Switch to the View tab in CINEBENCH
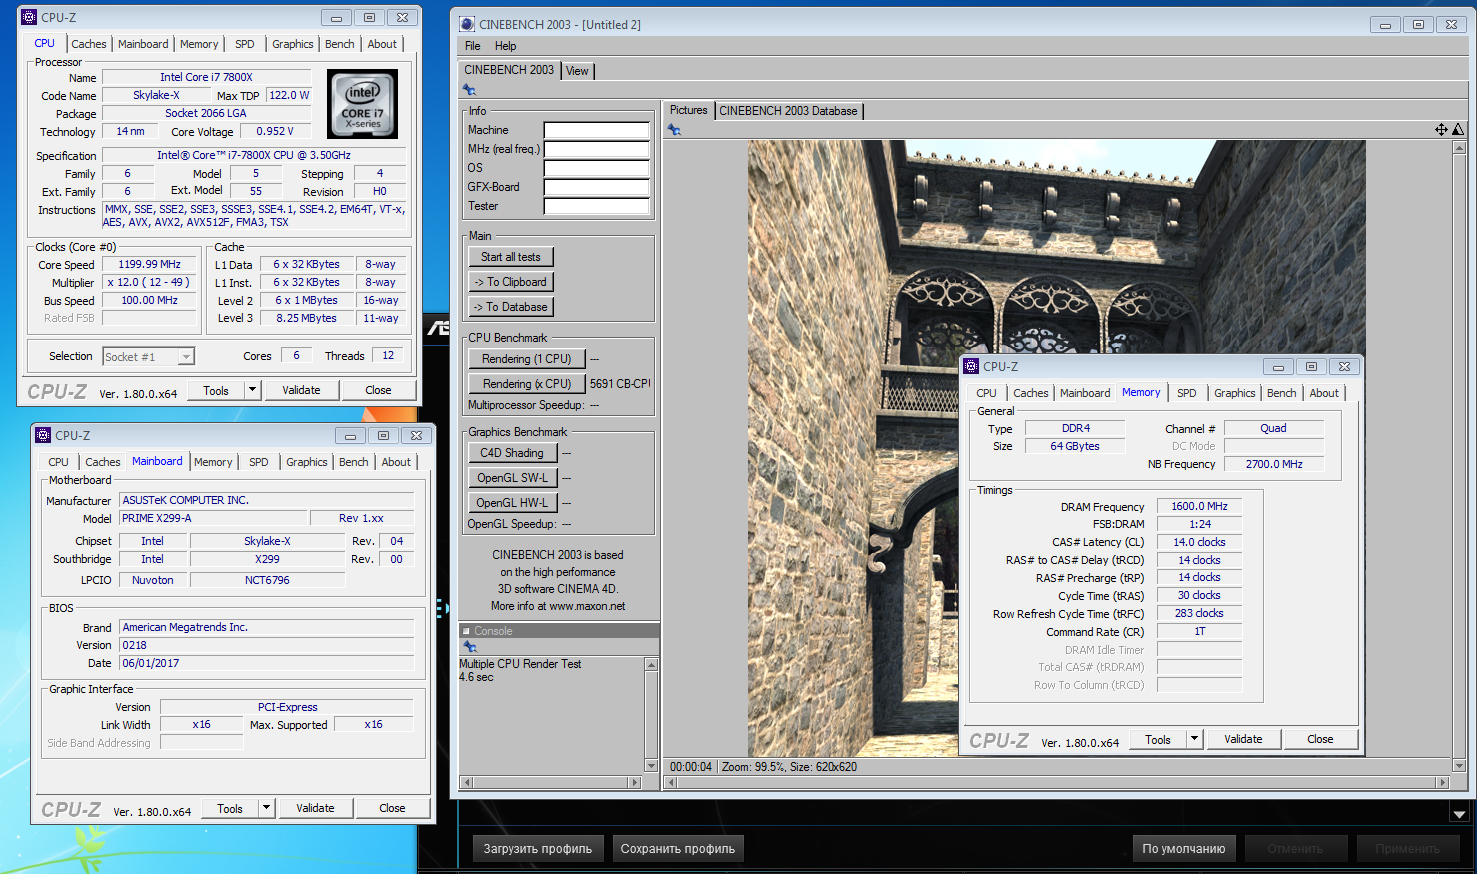The height and width of the screenshot is (874, 1477). (577, 71)
